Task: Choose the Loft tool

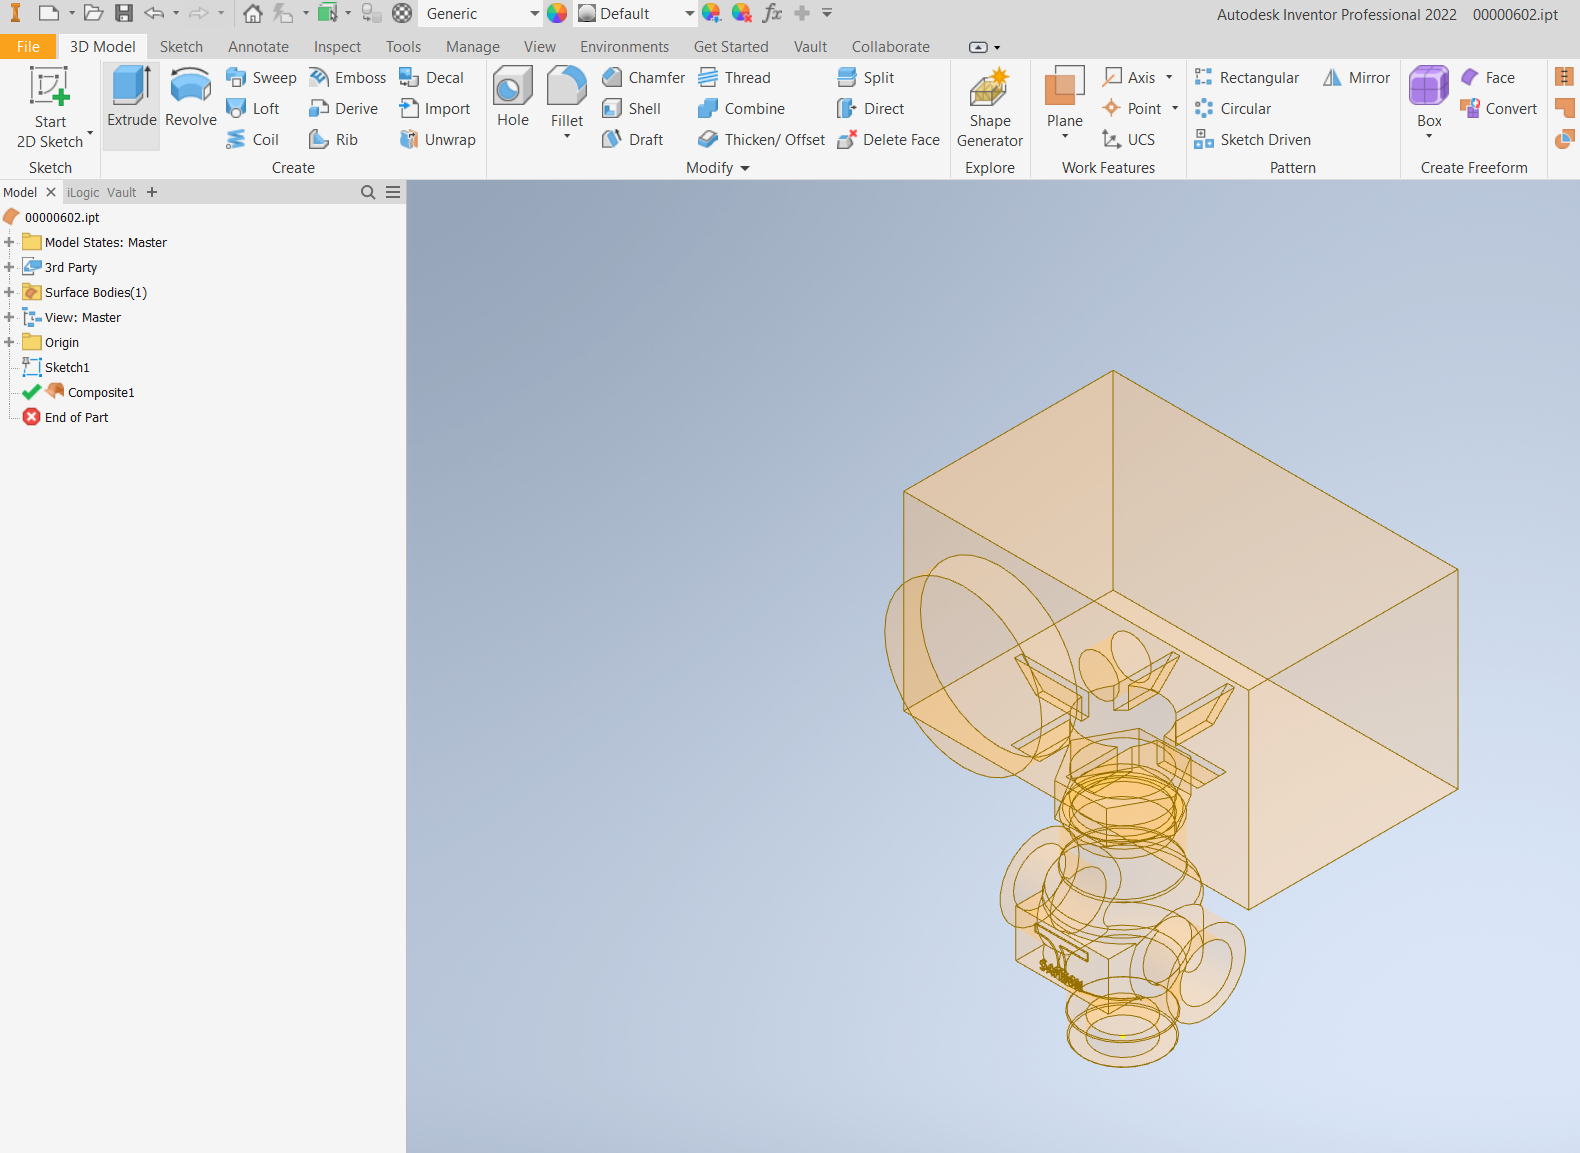Action: (x=253, y=109)
